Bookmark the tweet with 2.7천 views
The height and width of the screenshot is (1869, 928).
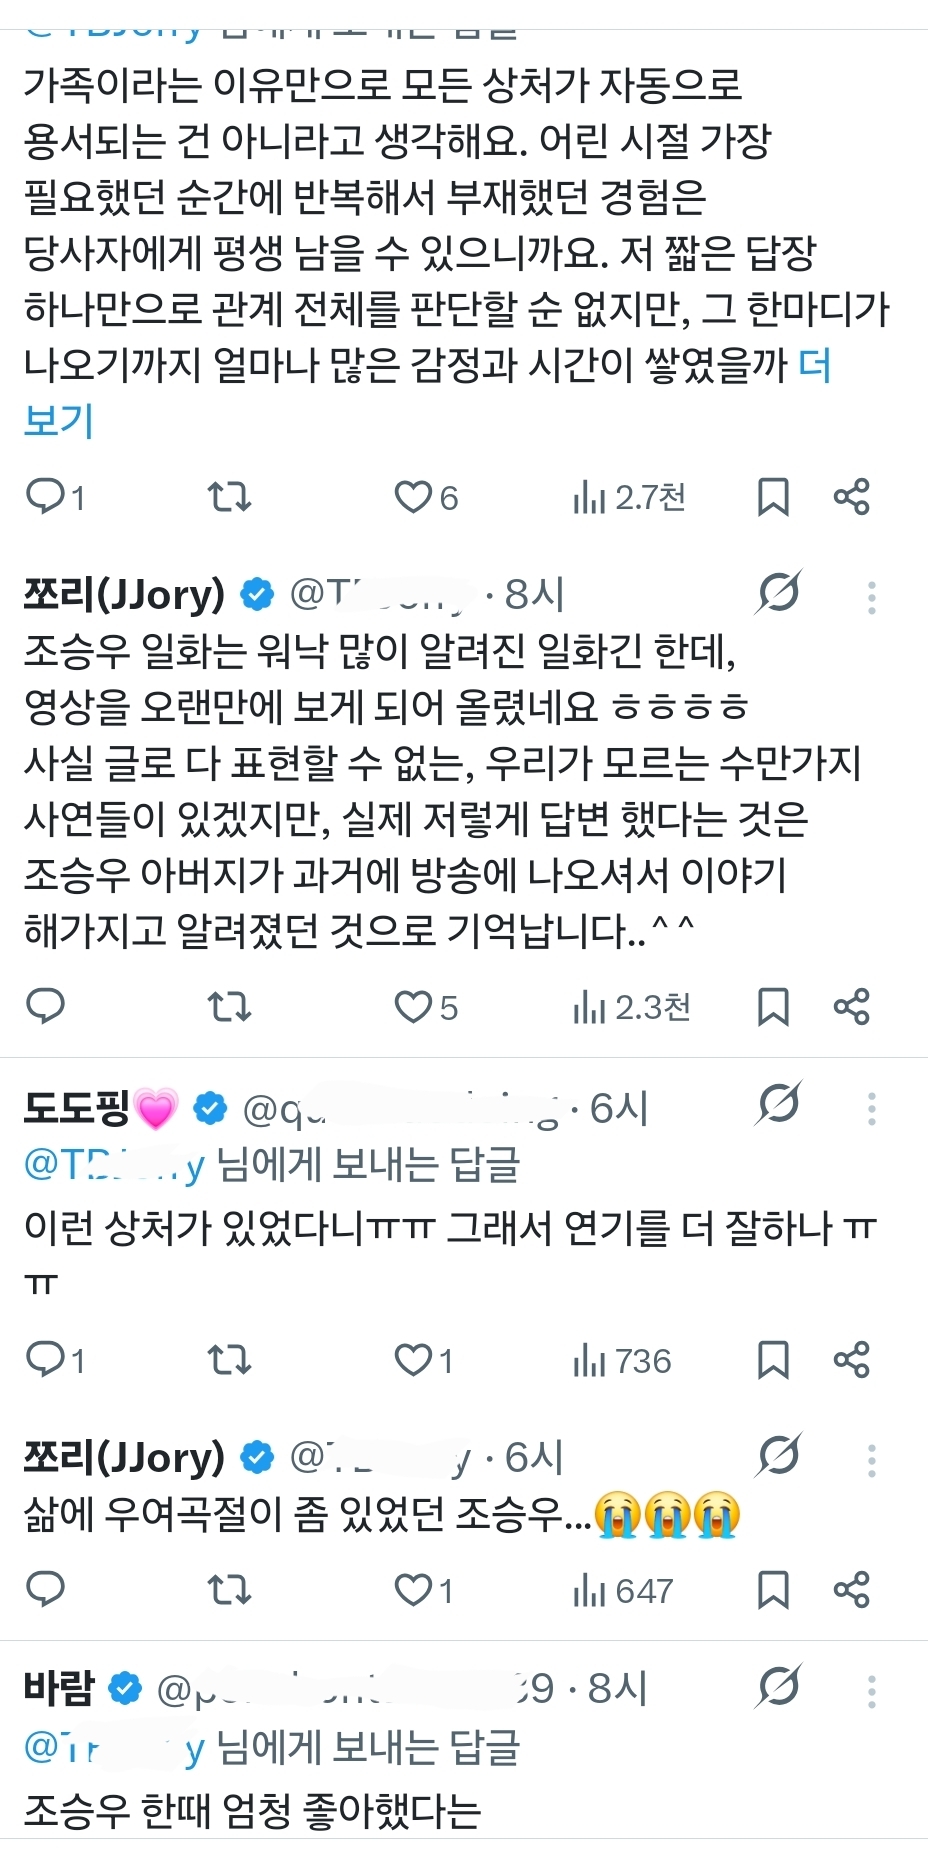773,497
